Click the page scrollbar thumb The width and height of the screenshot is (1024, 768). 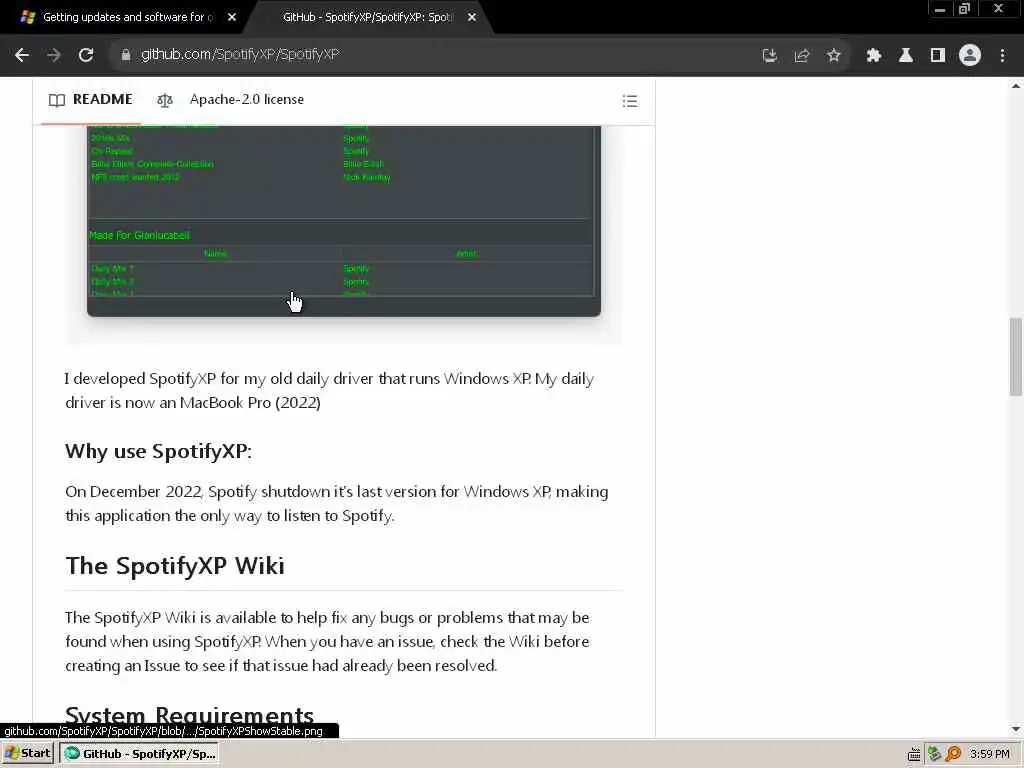tap(1016, 357)
